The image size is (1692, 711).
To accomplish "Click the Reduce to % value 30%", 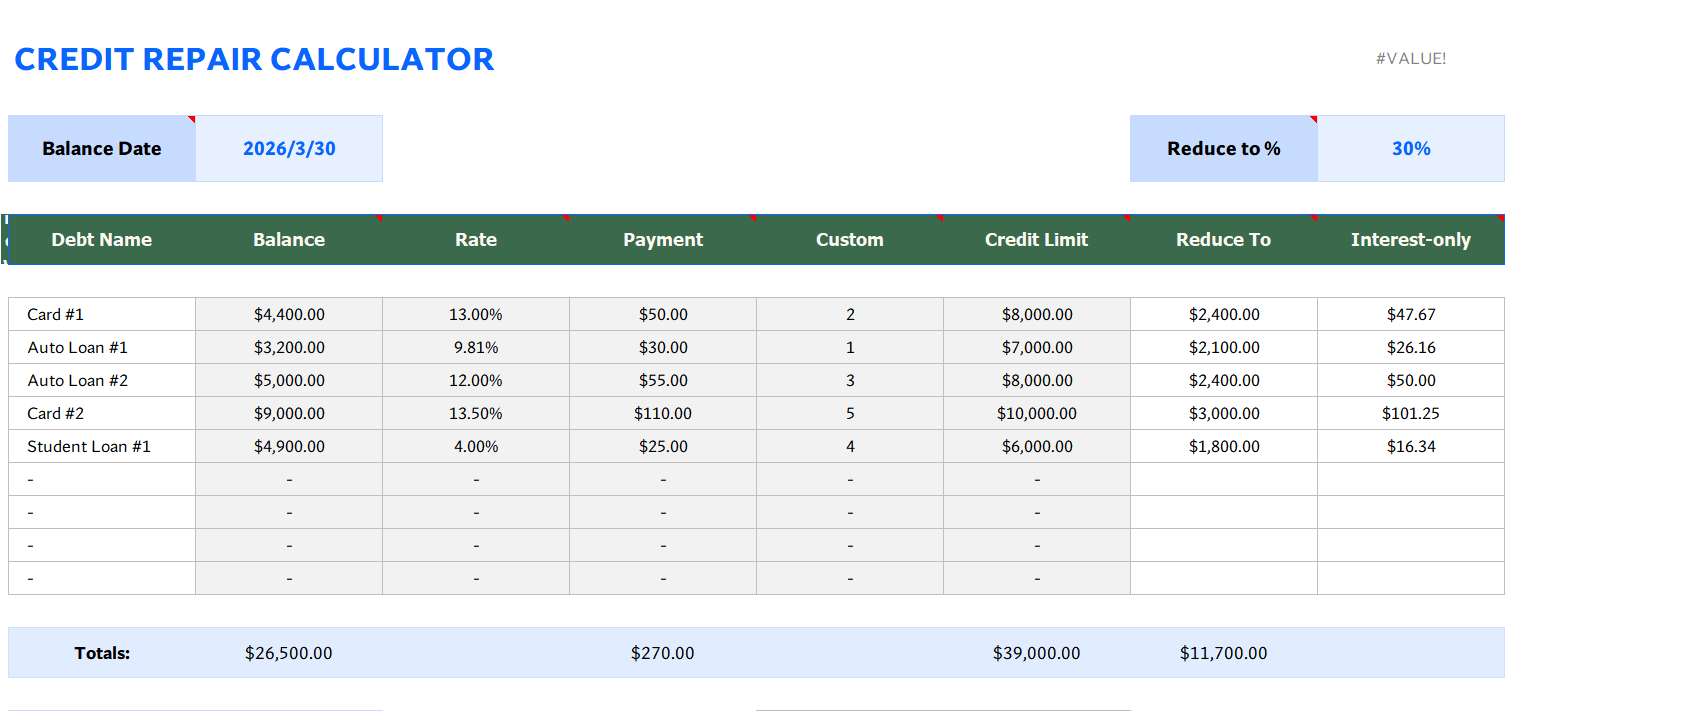I will 1411,148.
